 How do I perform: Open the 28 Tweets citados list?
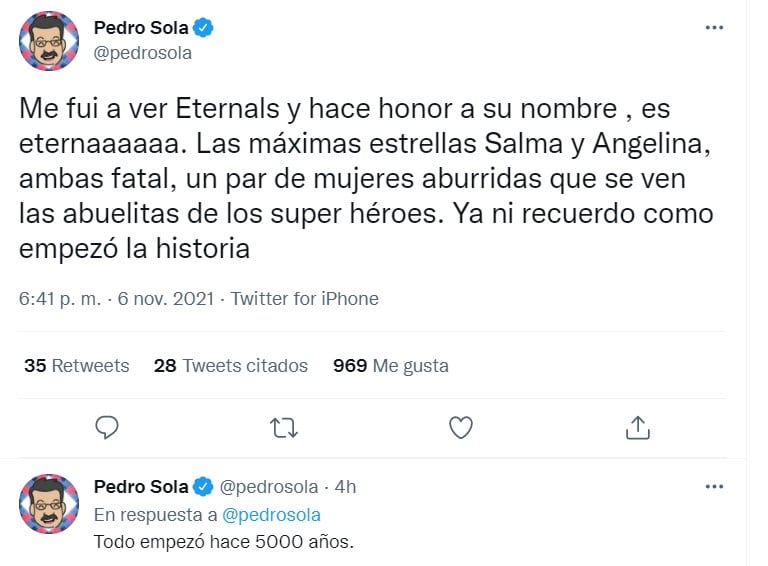231,366
